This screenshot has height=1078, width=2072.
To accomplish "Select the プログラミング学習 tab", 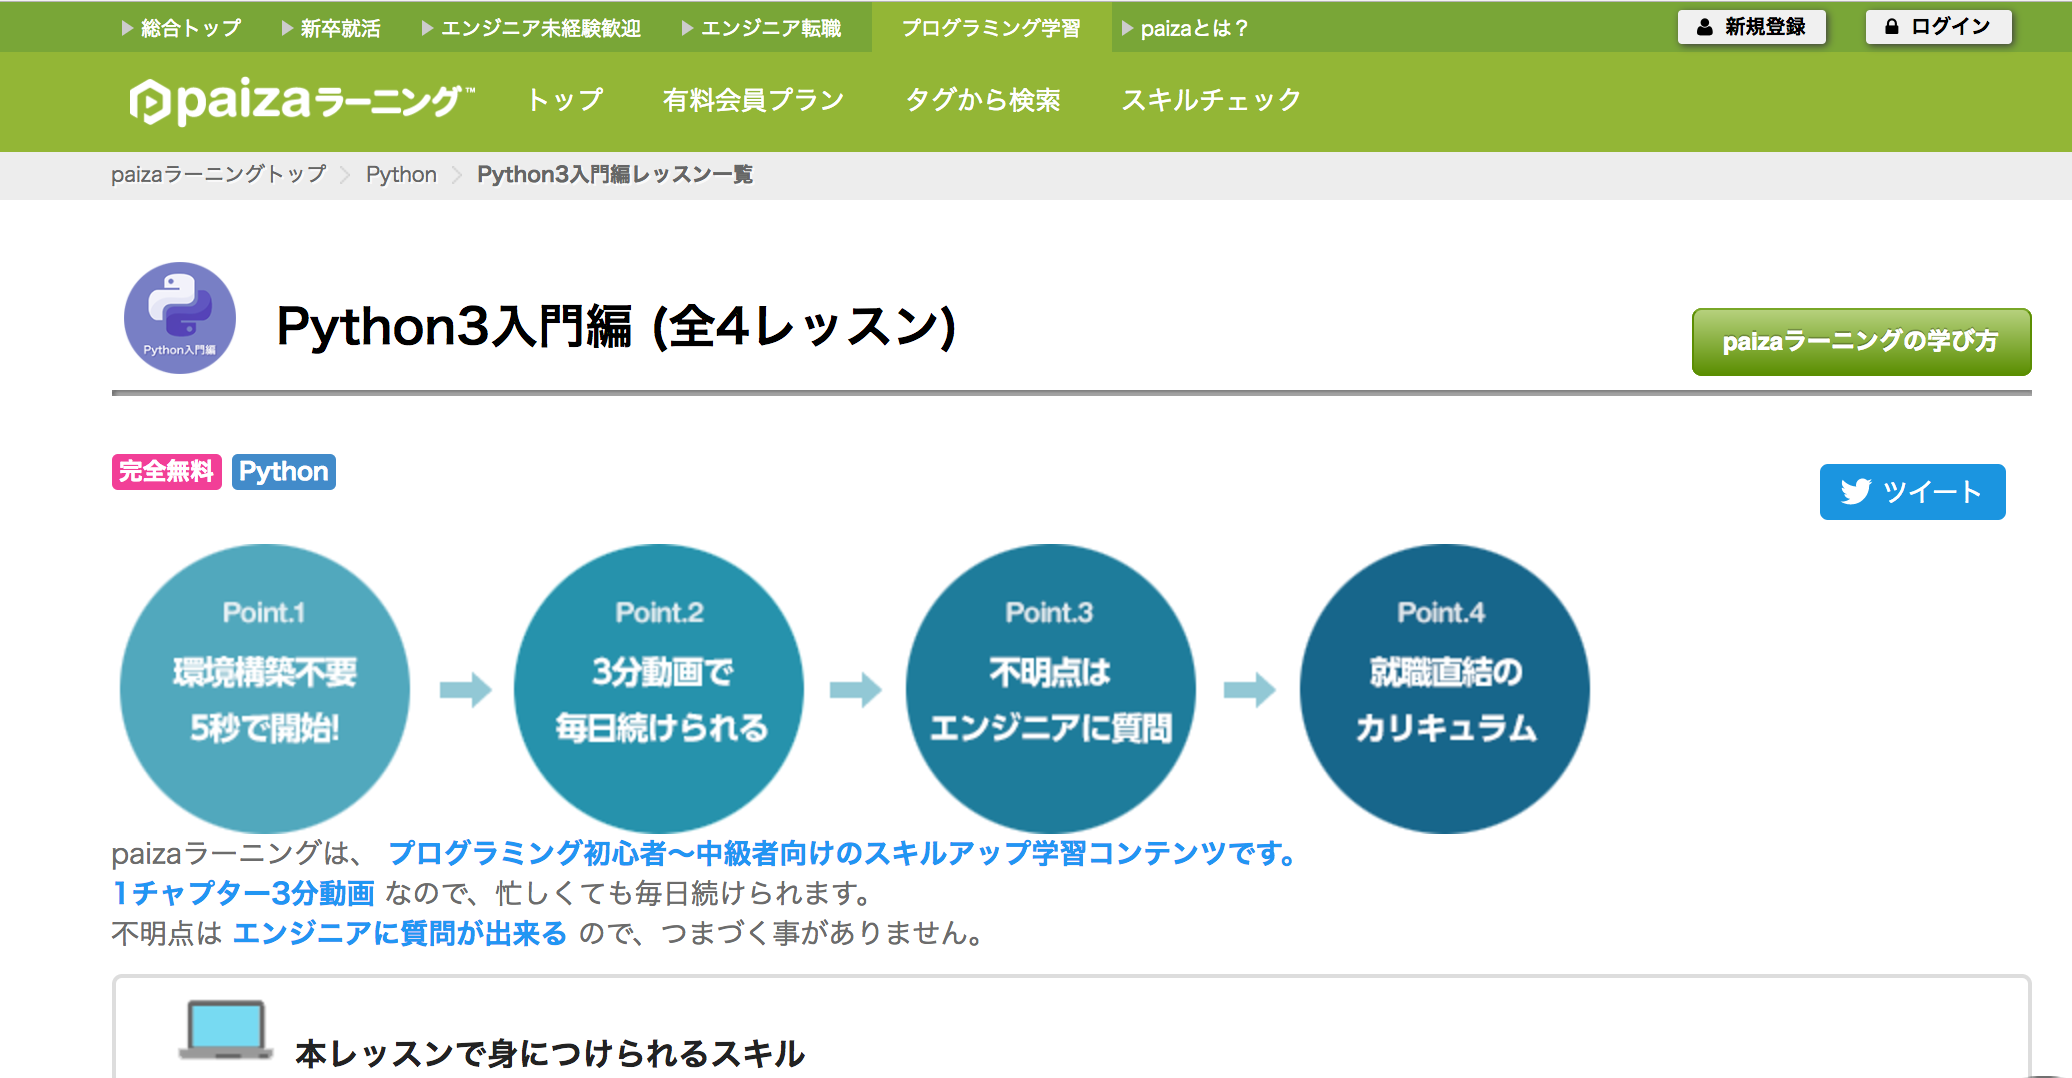I will (991, 27).
